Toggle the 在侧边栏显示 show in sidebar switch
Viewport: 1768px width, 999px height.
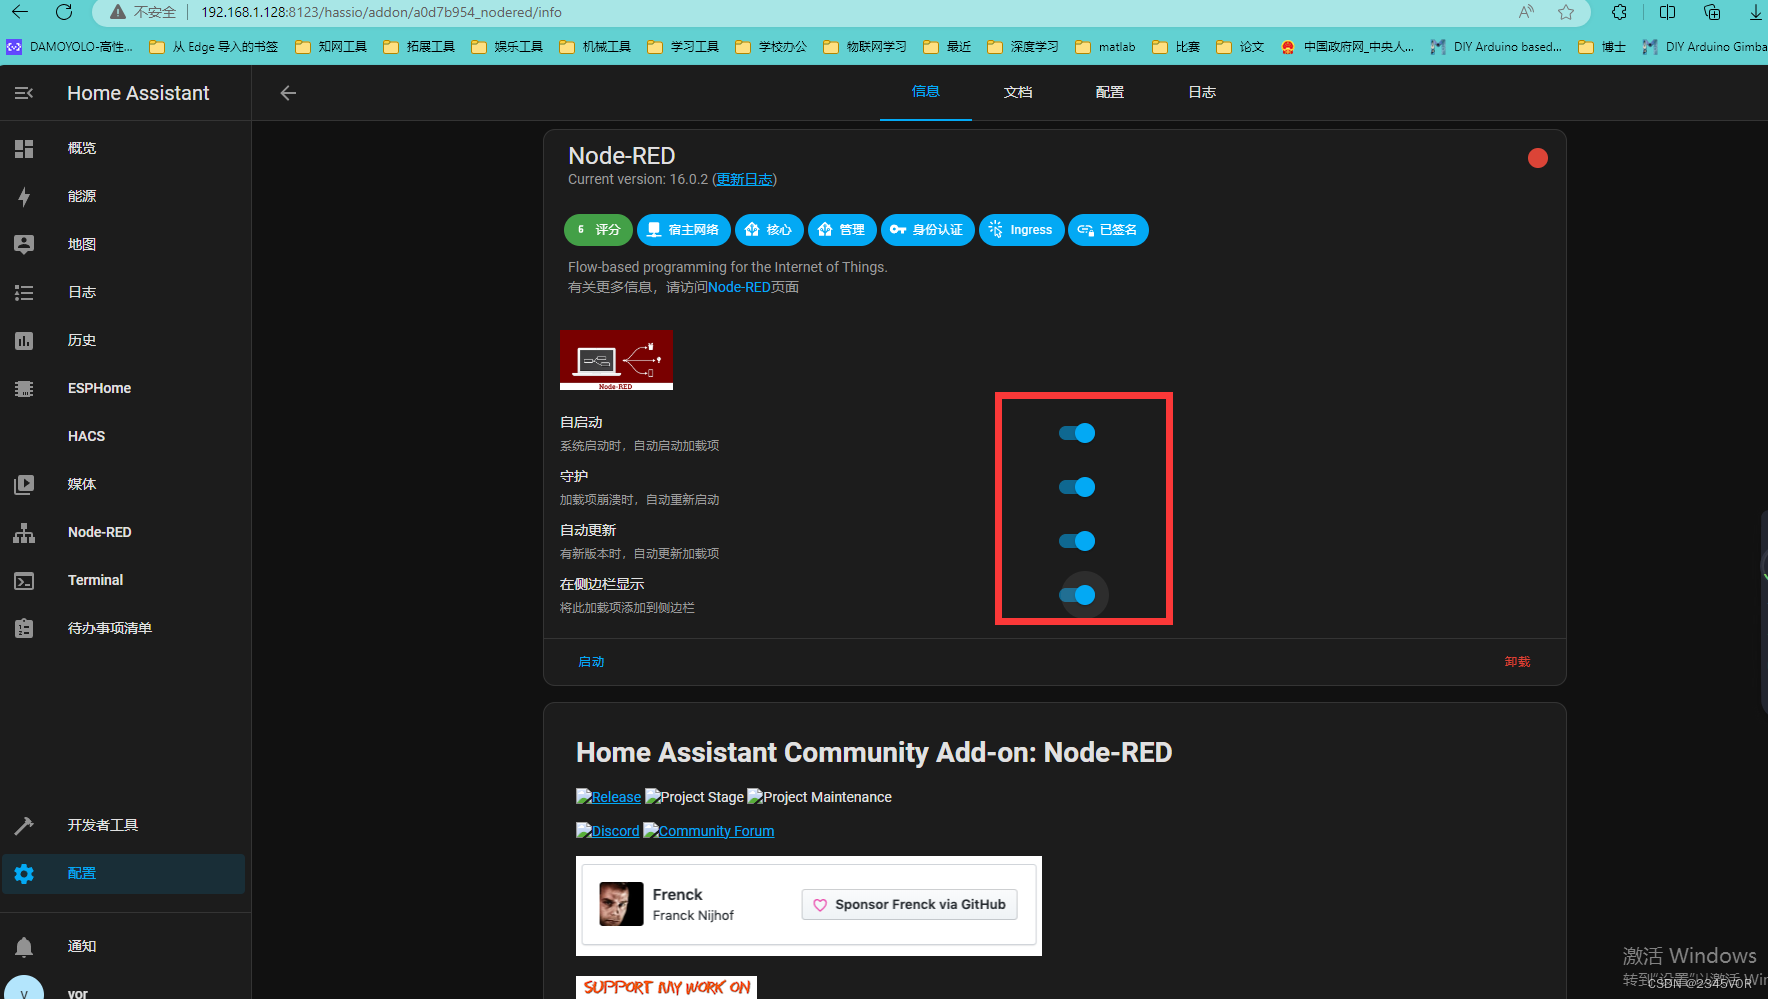(1077, 595)
